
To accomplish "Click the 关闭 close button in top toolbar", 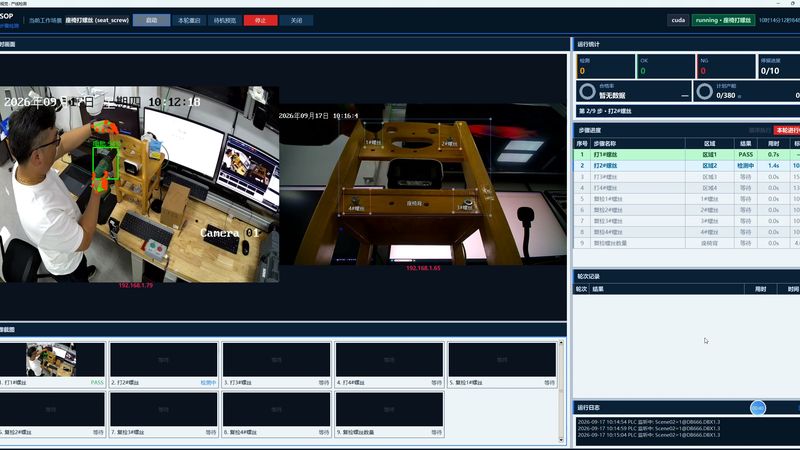I will [296, 20].
